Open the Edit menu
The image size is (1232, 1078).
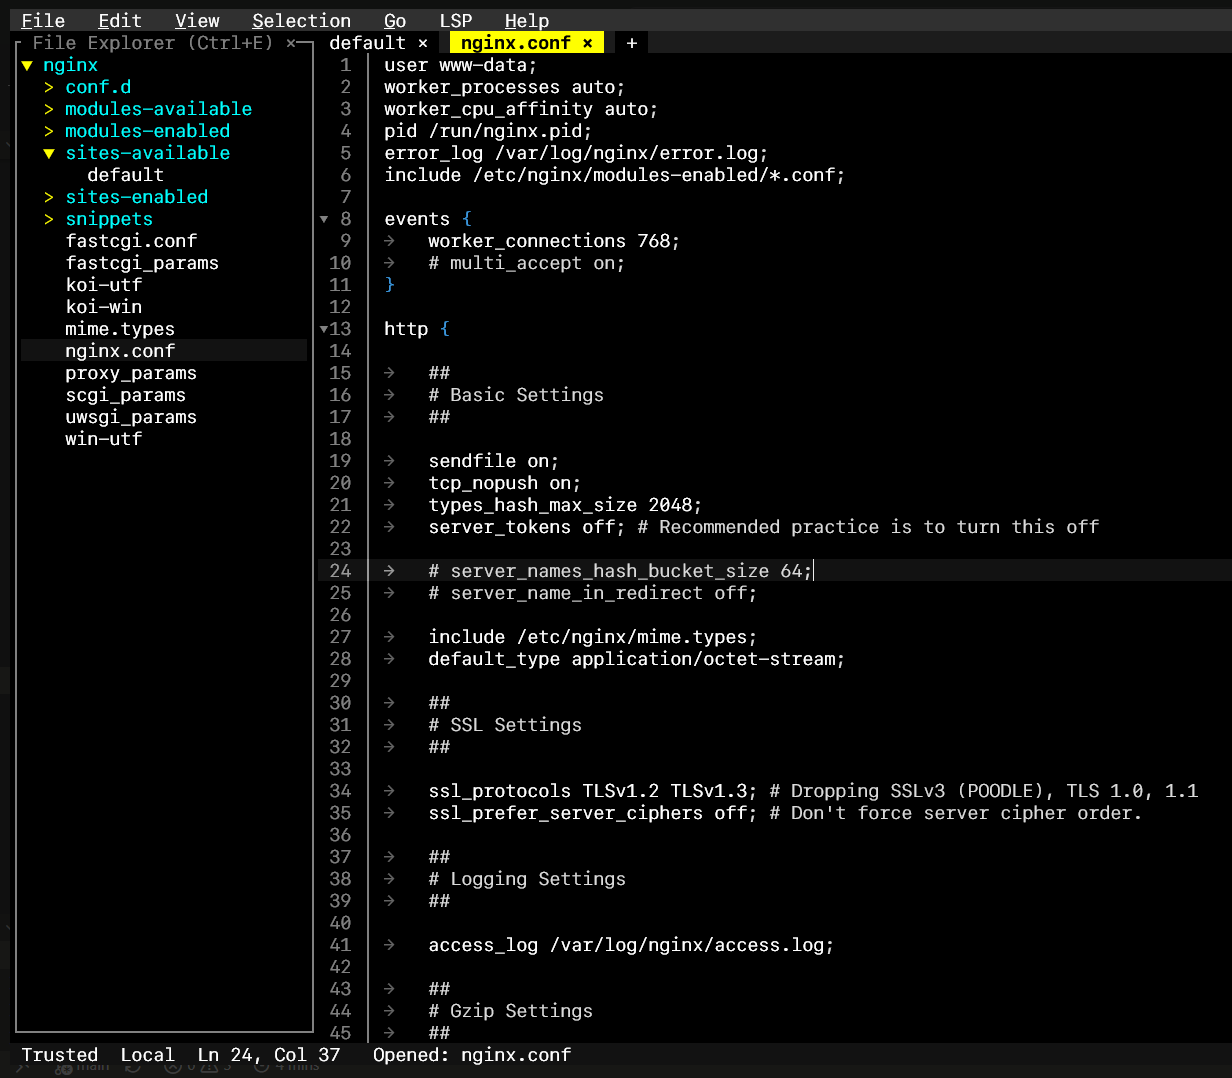pos(120,21)
